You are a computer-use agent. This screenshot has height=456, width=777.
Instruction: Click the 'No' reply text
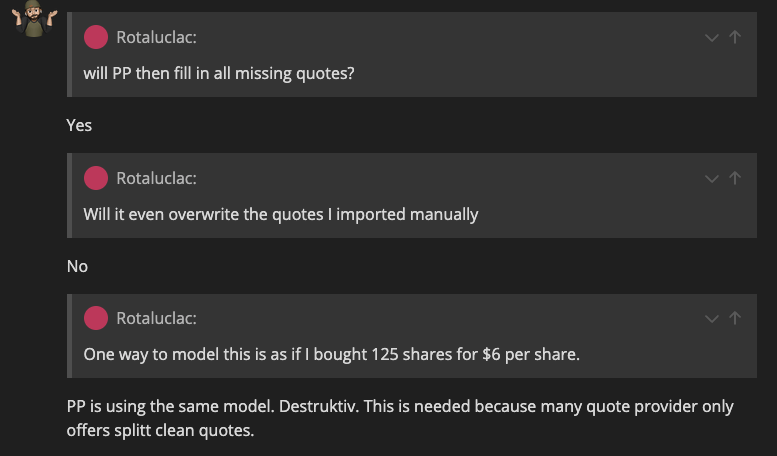[x=77, y=266]
